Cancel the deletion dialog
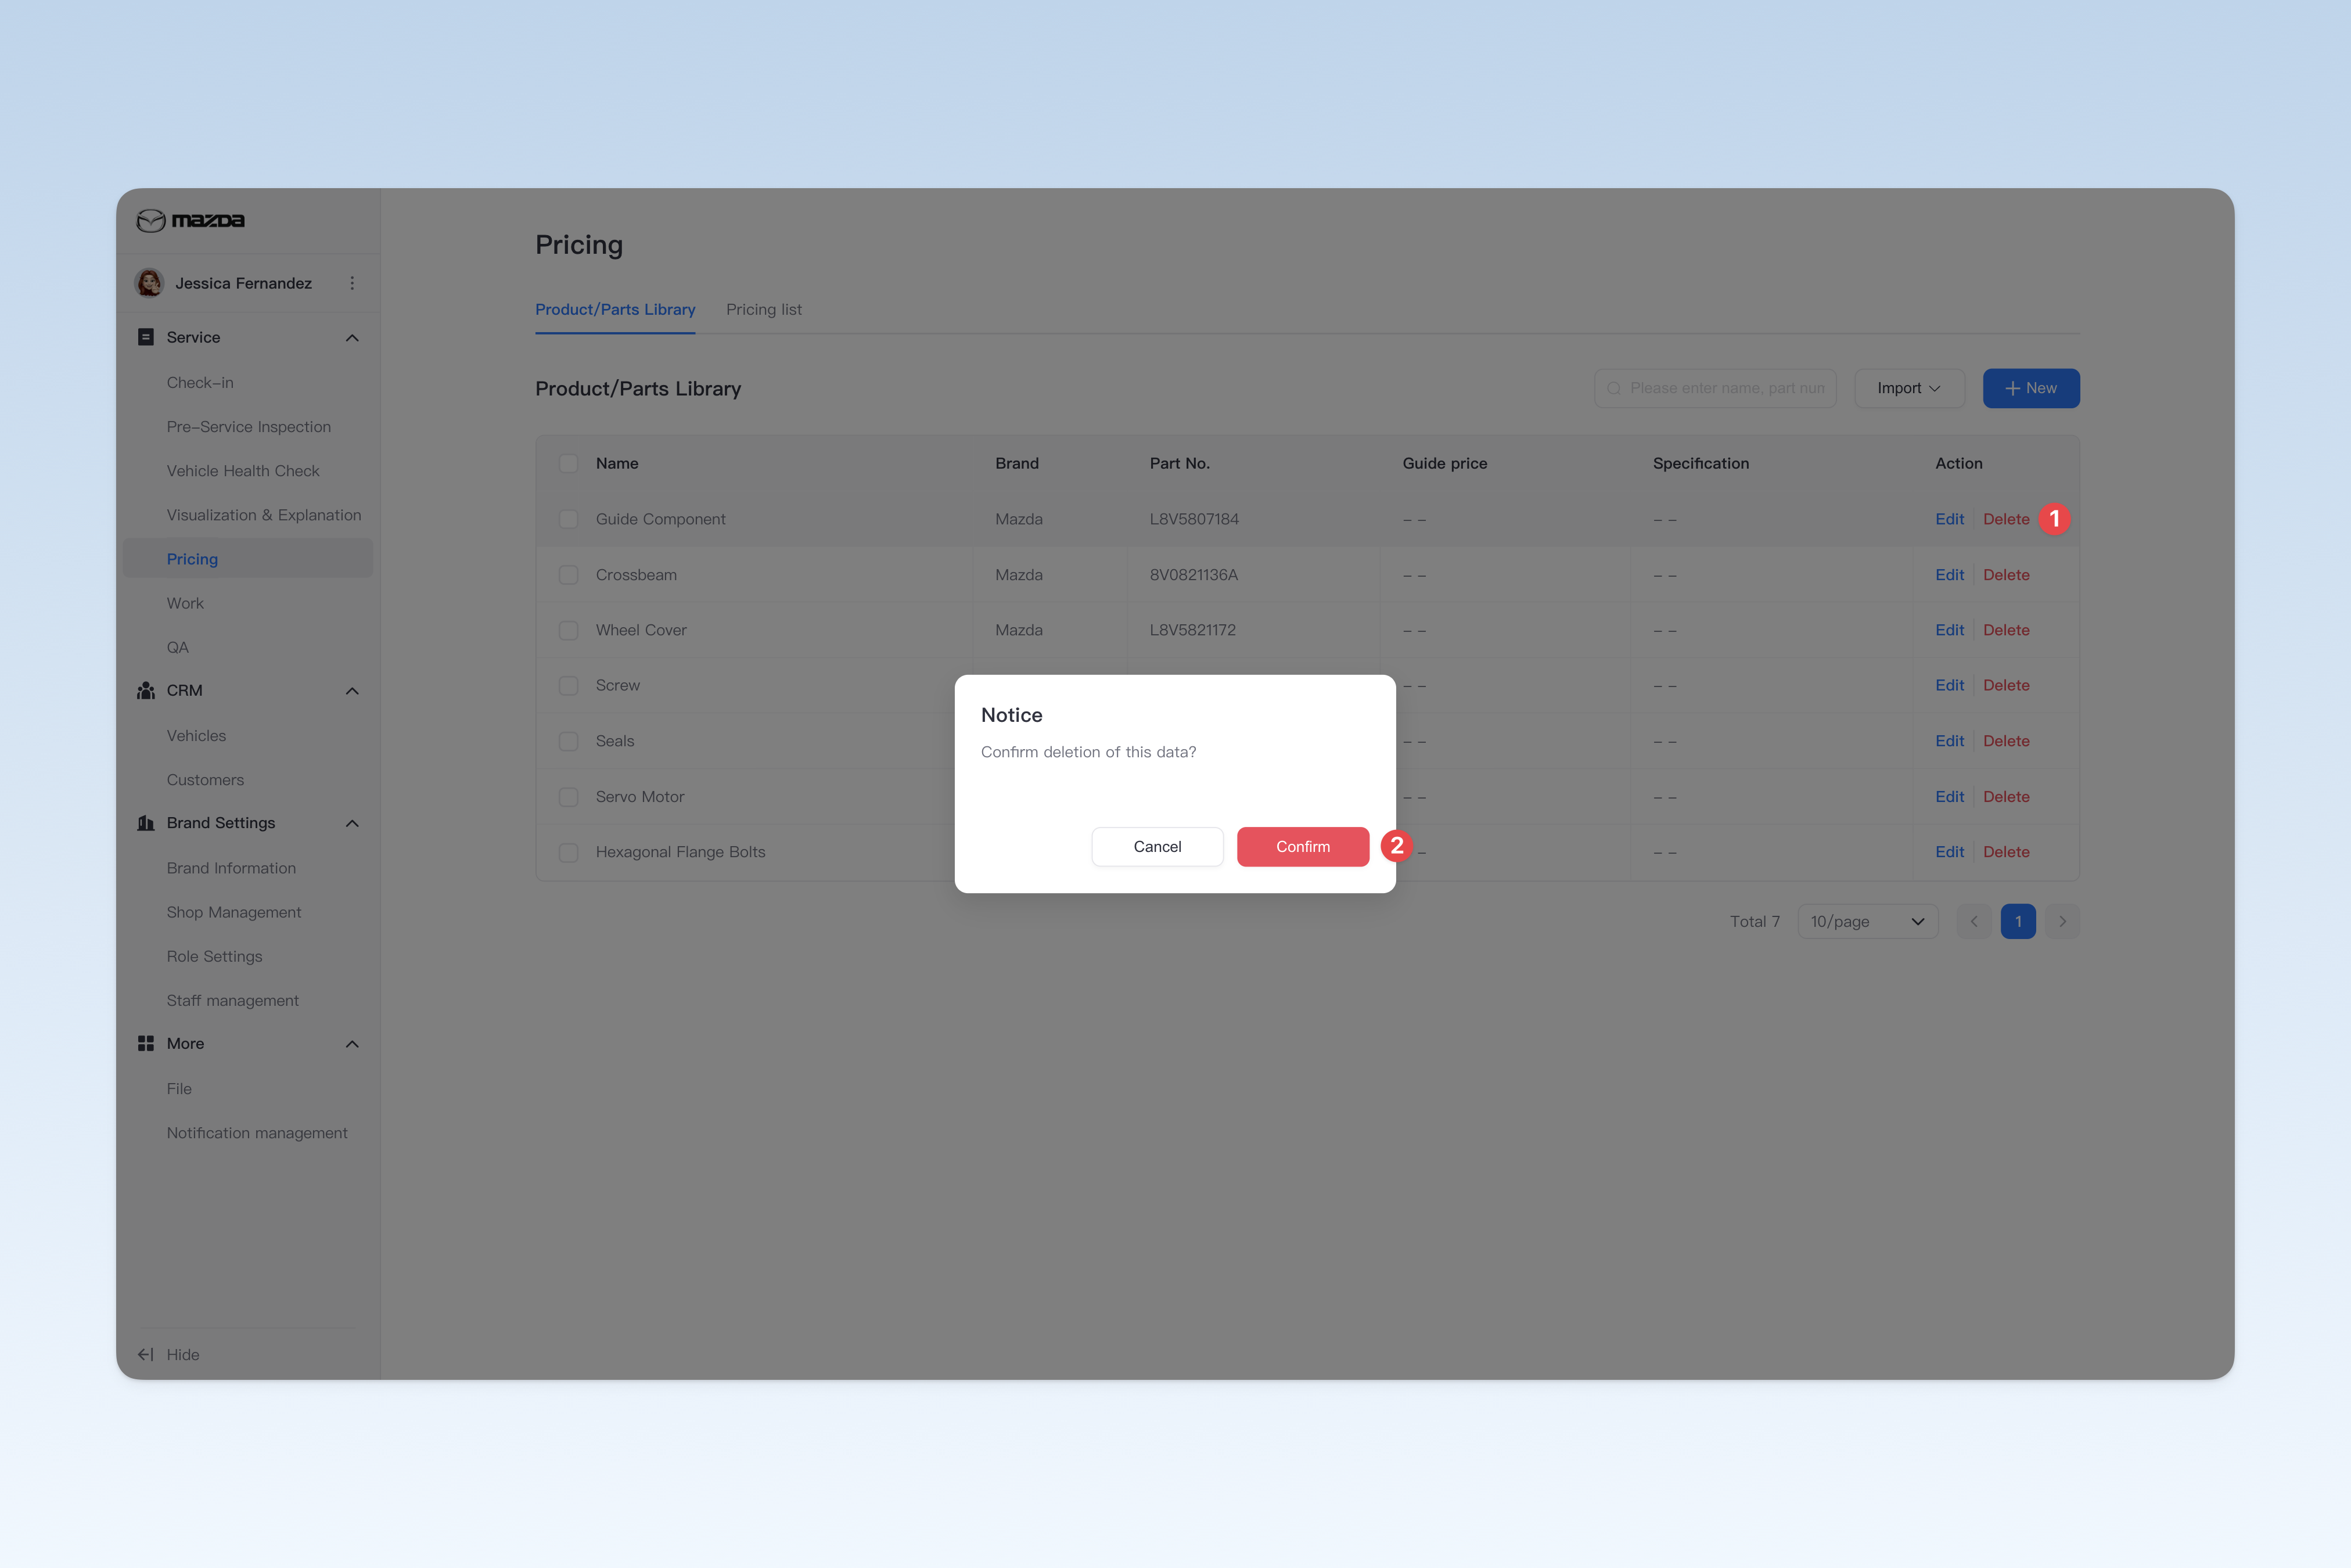Screen dimensions: 2351x1568 tap(1157, 846)
